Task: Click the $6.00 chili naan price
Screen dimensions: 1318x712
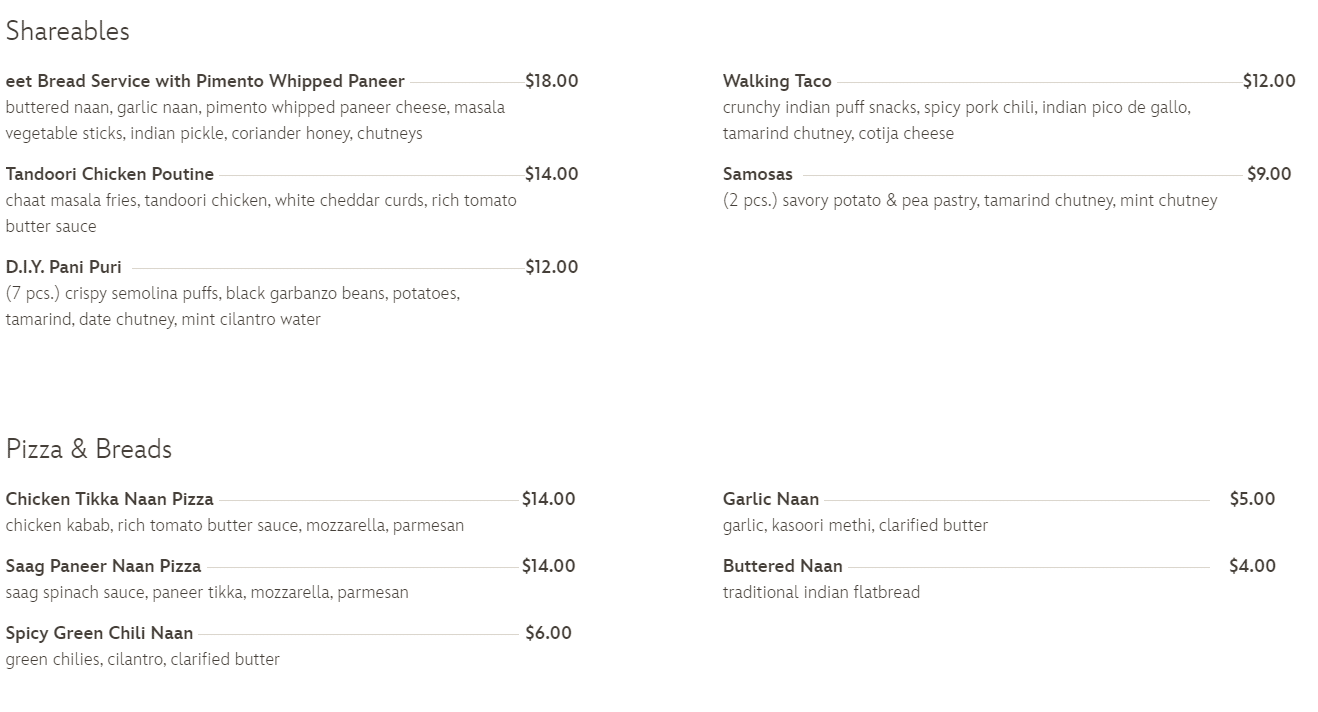Action: [549, 633]
